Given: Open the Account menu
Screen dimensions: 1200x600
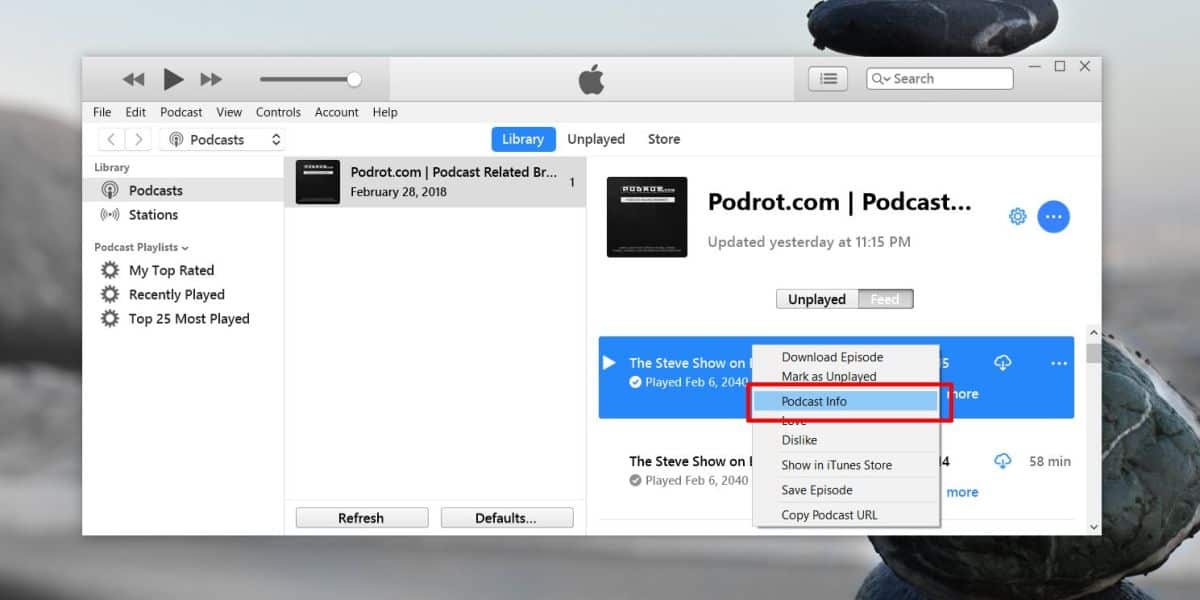Looking at the screenshot, I should click(337, 112).
